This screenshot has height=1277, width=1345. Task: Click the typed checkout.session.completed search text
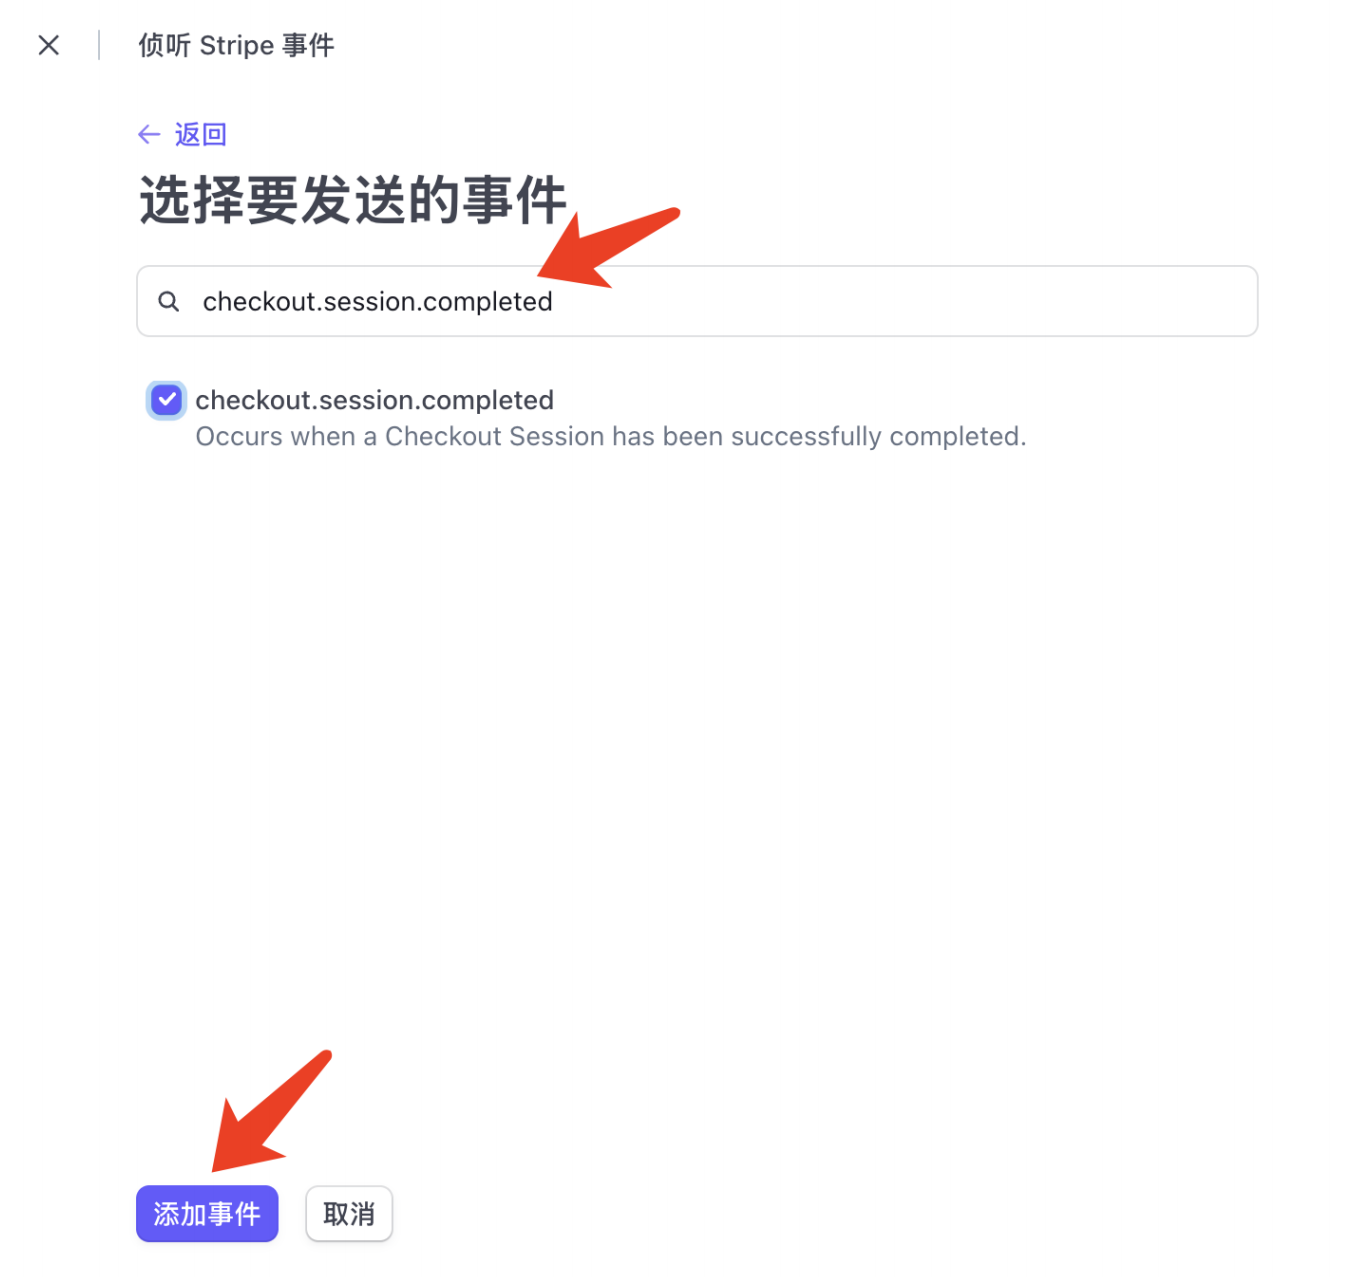pos(377,301)
